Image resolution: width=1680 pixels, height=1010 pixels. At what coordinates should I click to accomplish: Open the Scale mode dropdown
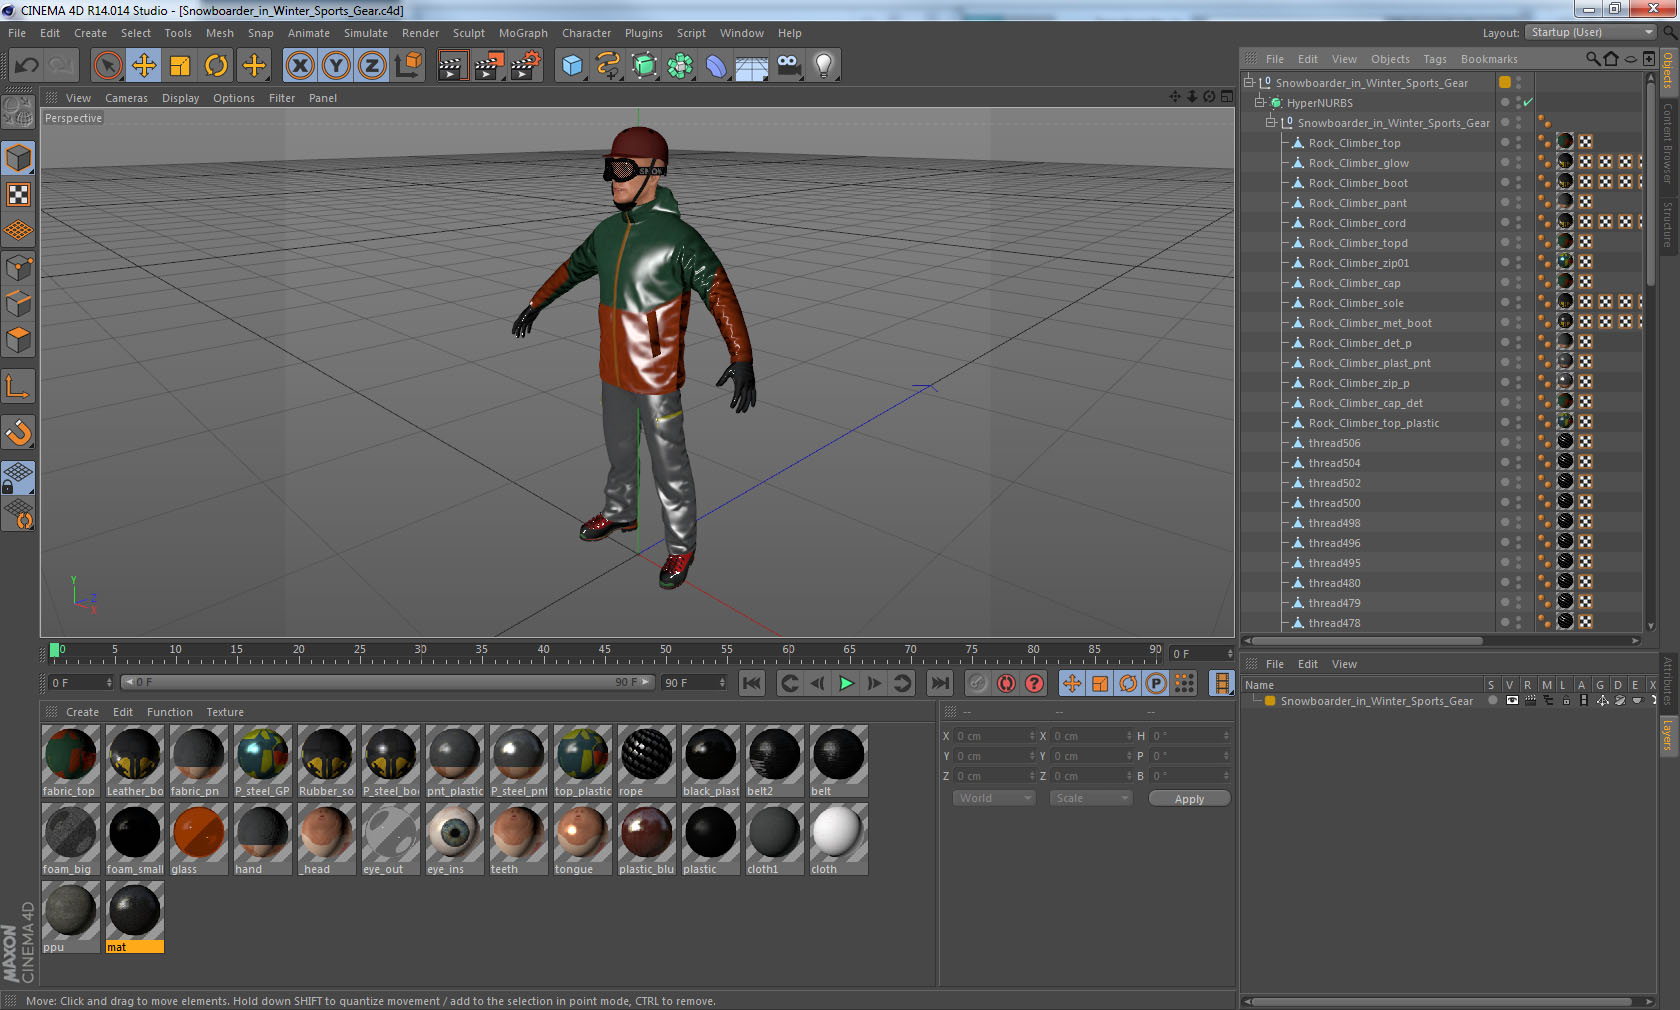coord(1091,798)
